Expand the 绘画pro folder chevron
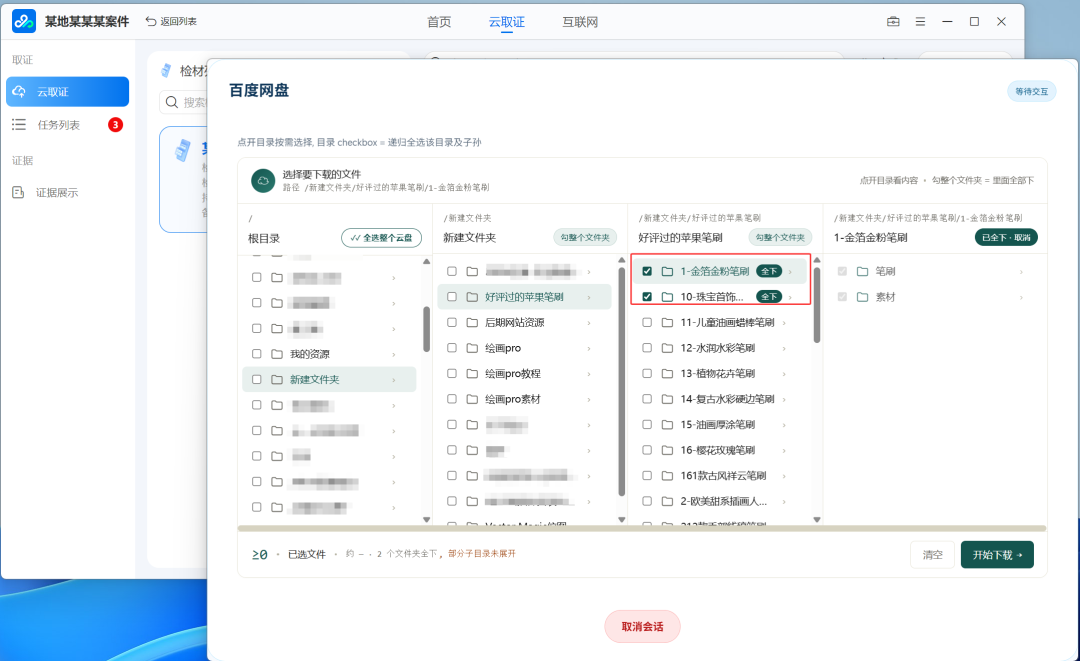Viewport: 1080px width, 661px height. click(x=589, y=348)
